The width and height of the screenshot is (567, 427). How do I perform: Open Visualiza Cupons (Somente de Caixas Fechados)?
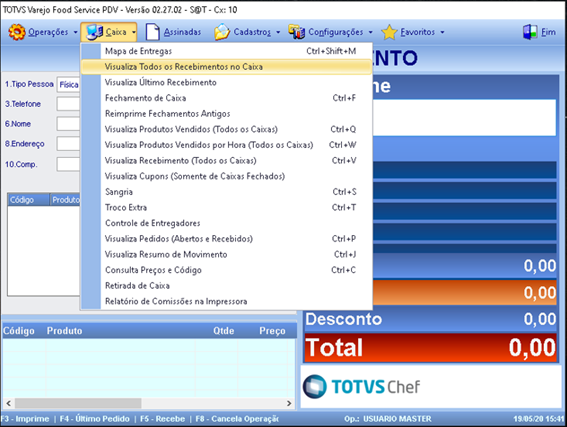tap(227, 176)
